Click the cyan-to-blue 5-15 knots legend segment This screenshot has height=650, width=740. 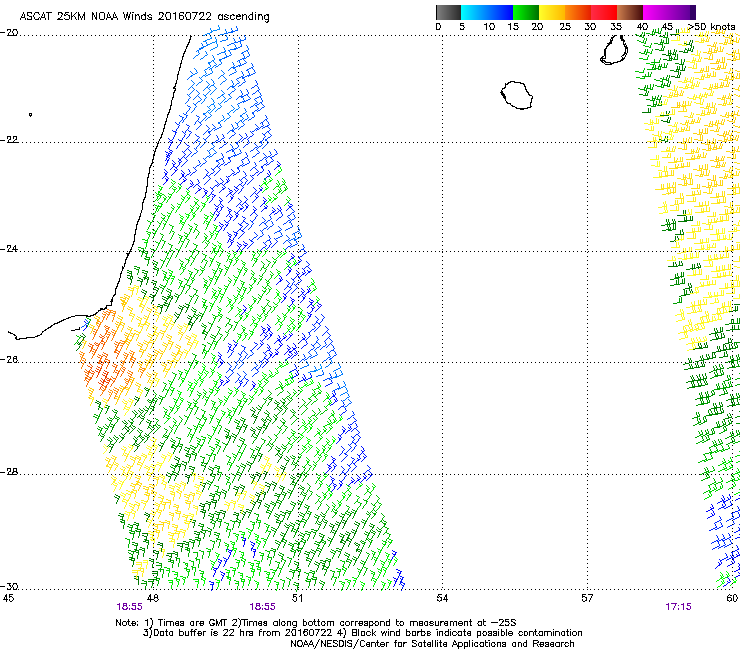(x=487, y=12)
